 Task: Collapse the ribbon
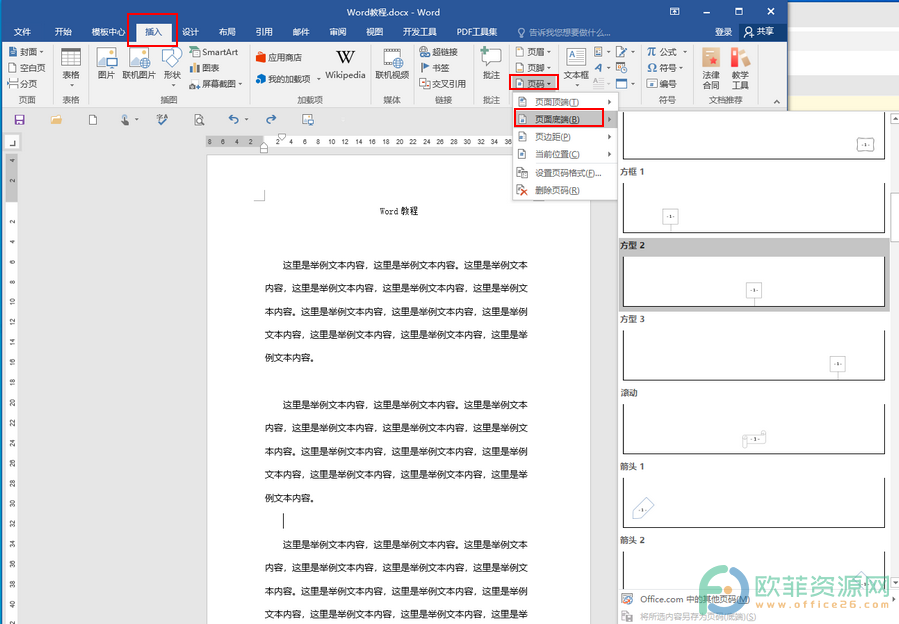[x=777, y=102]
